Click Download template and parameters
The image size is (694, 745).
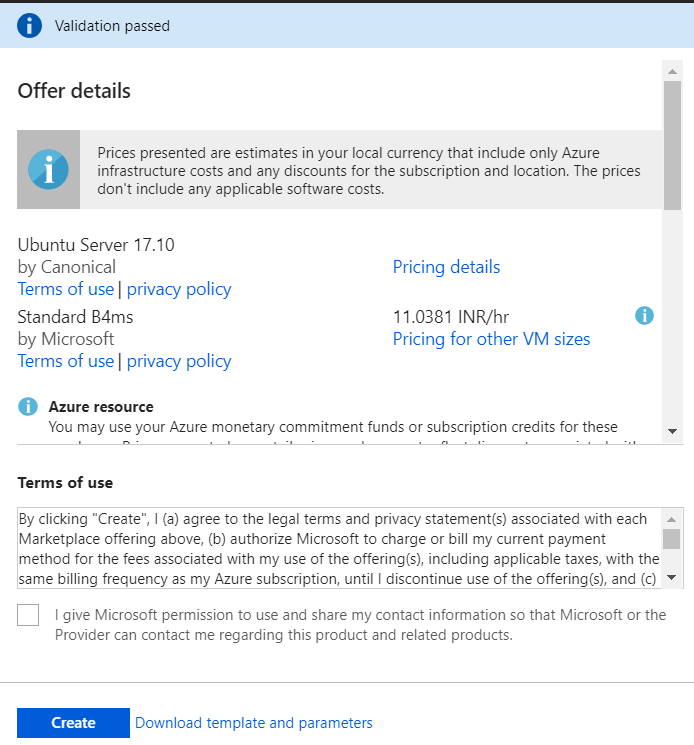(254, 723)
